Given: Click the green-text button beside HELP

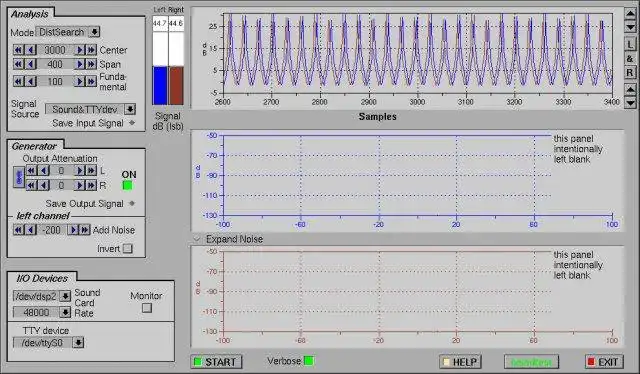Looking at the screenshot, I should pos(531,362).
